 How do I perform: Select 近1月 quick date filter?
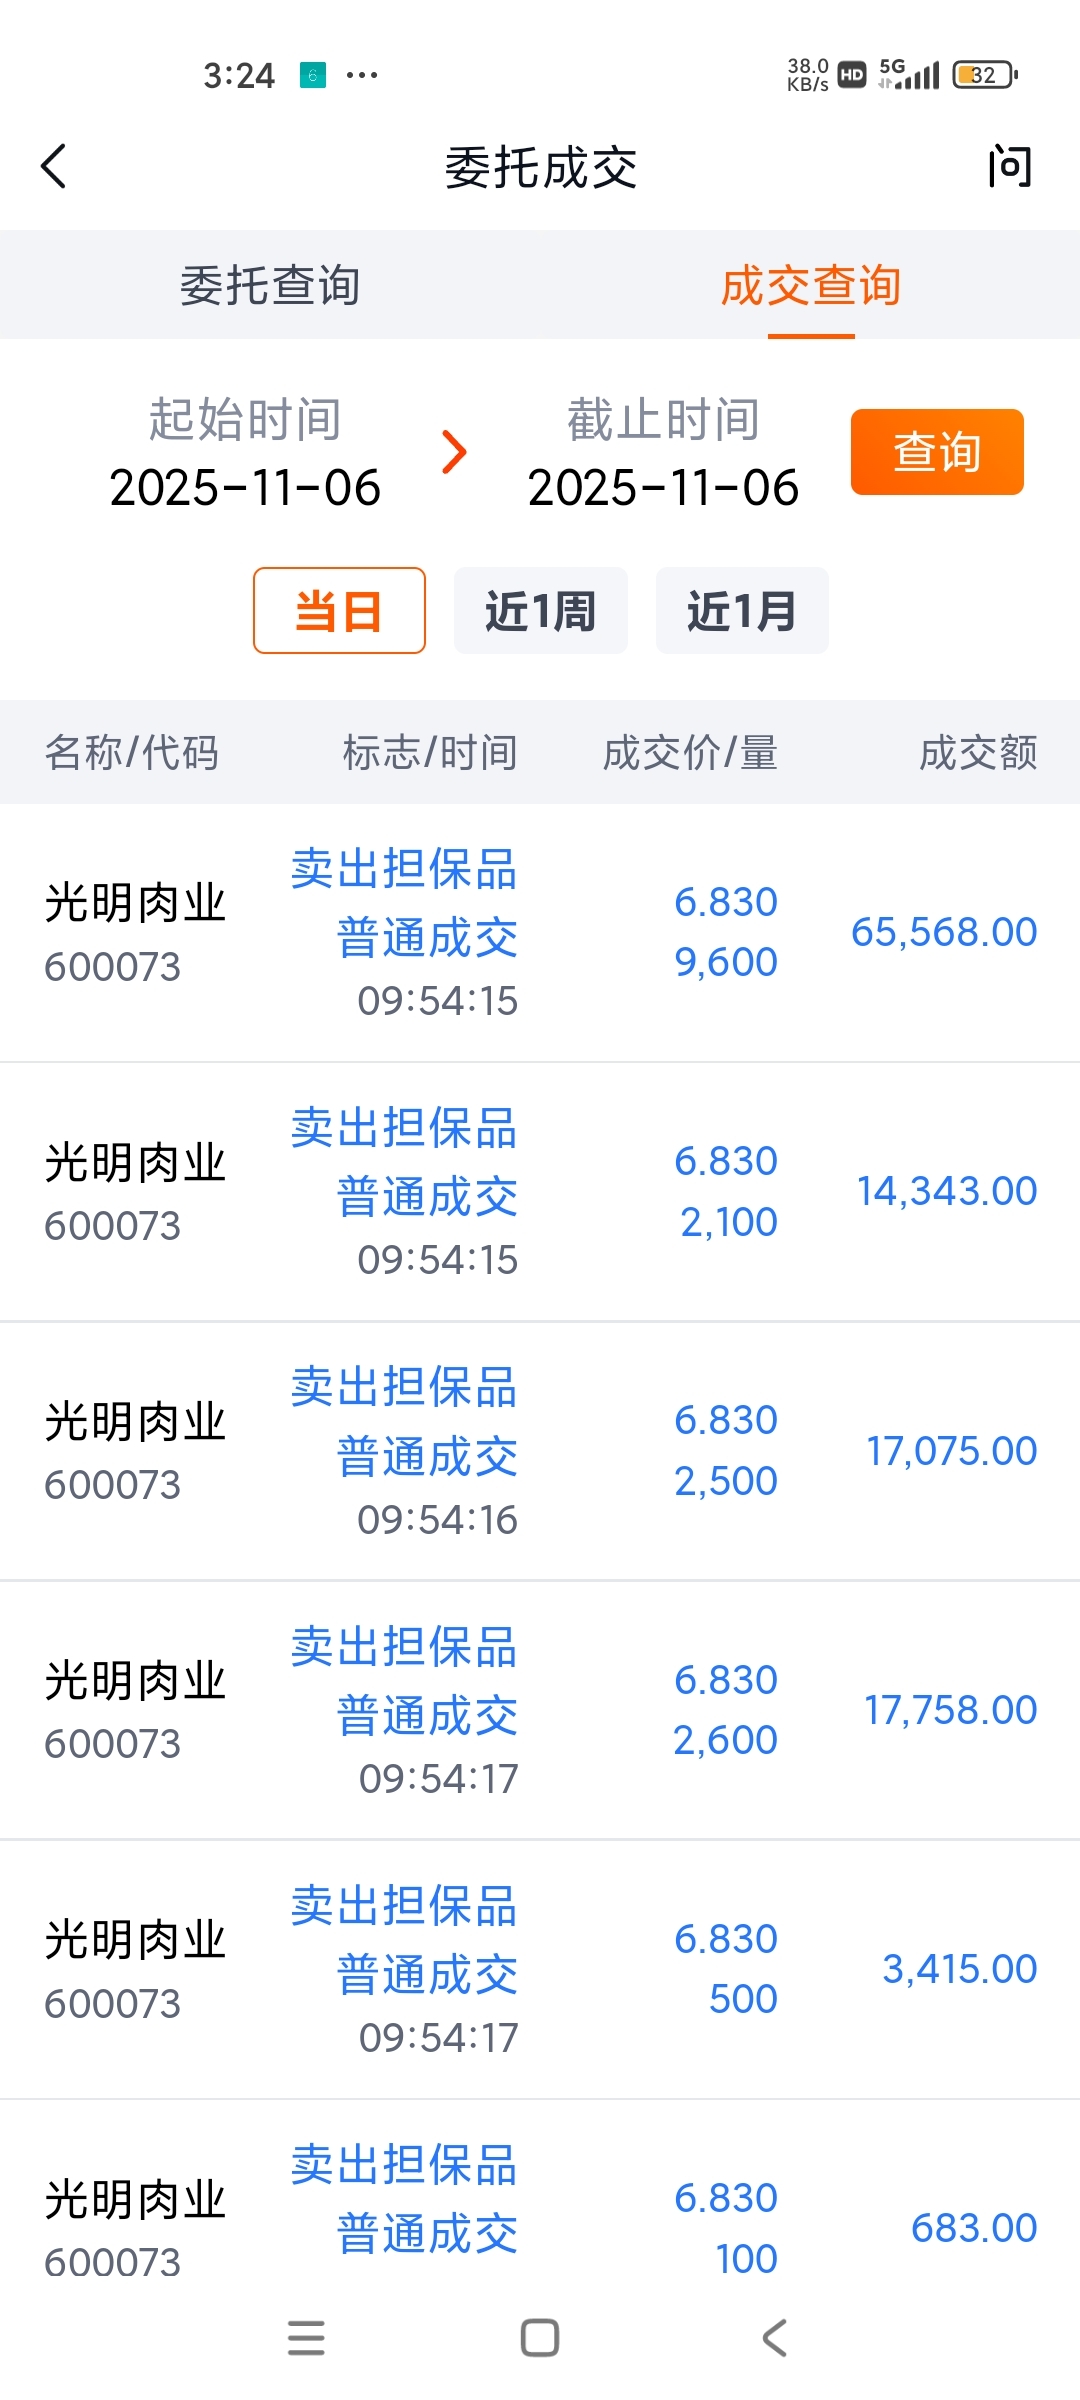pyautogui.click(x=741, y=611)
